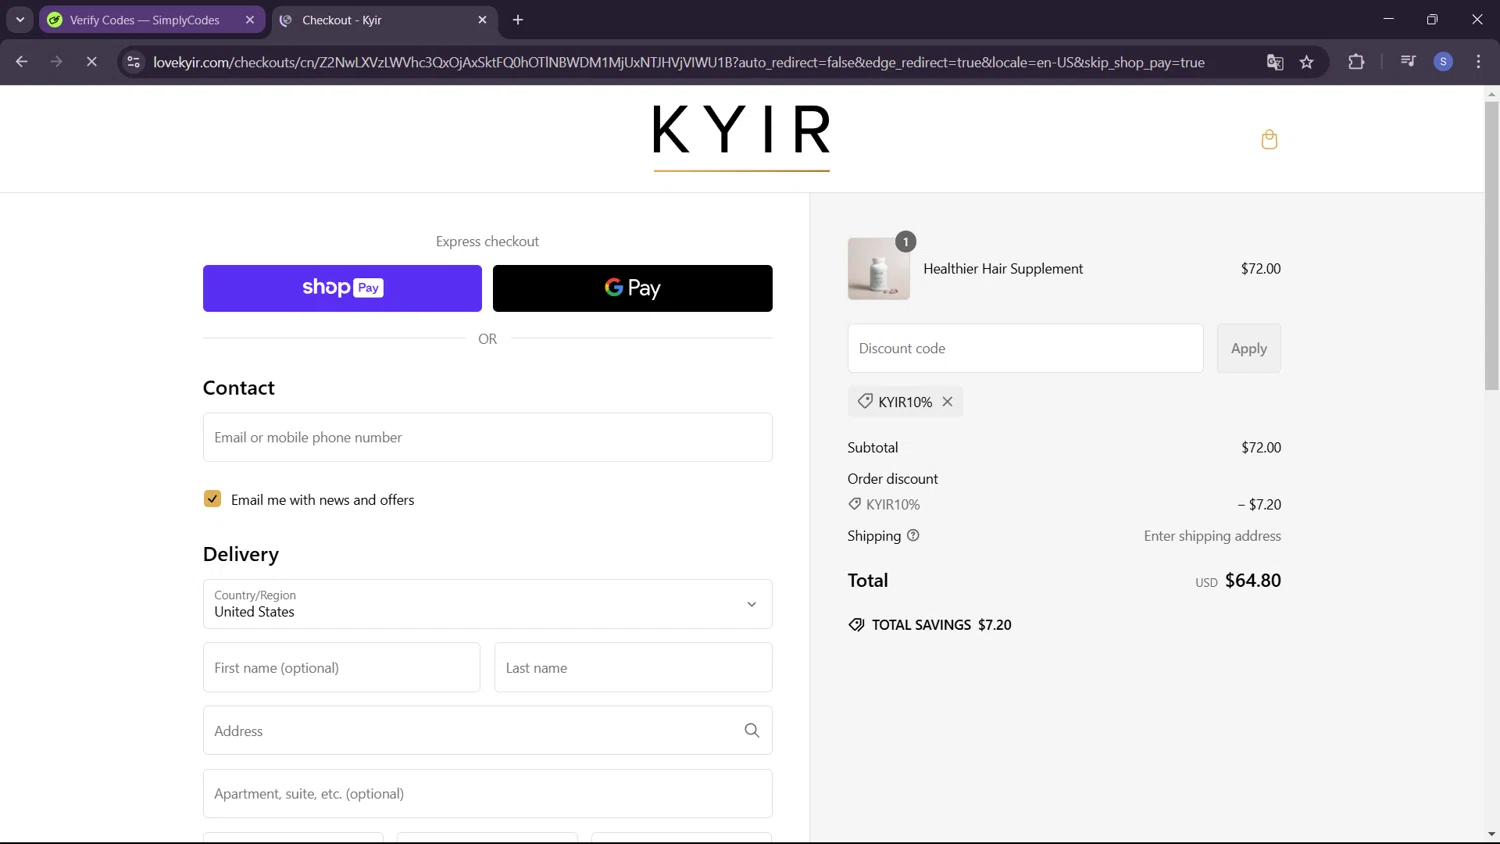Expand the Country/Region dropdown
The width and height of the screenshot is (1500, 844).
[x=488, y=604]
